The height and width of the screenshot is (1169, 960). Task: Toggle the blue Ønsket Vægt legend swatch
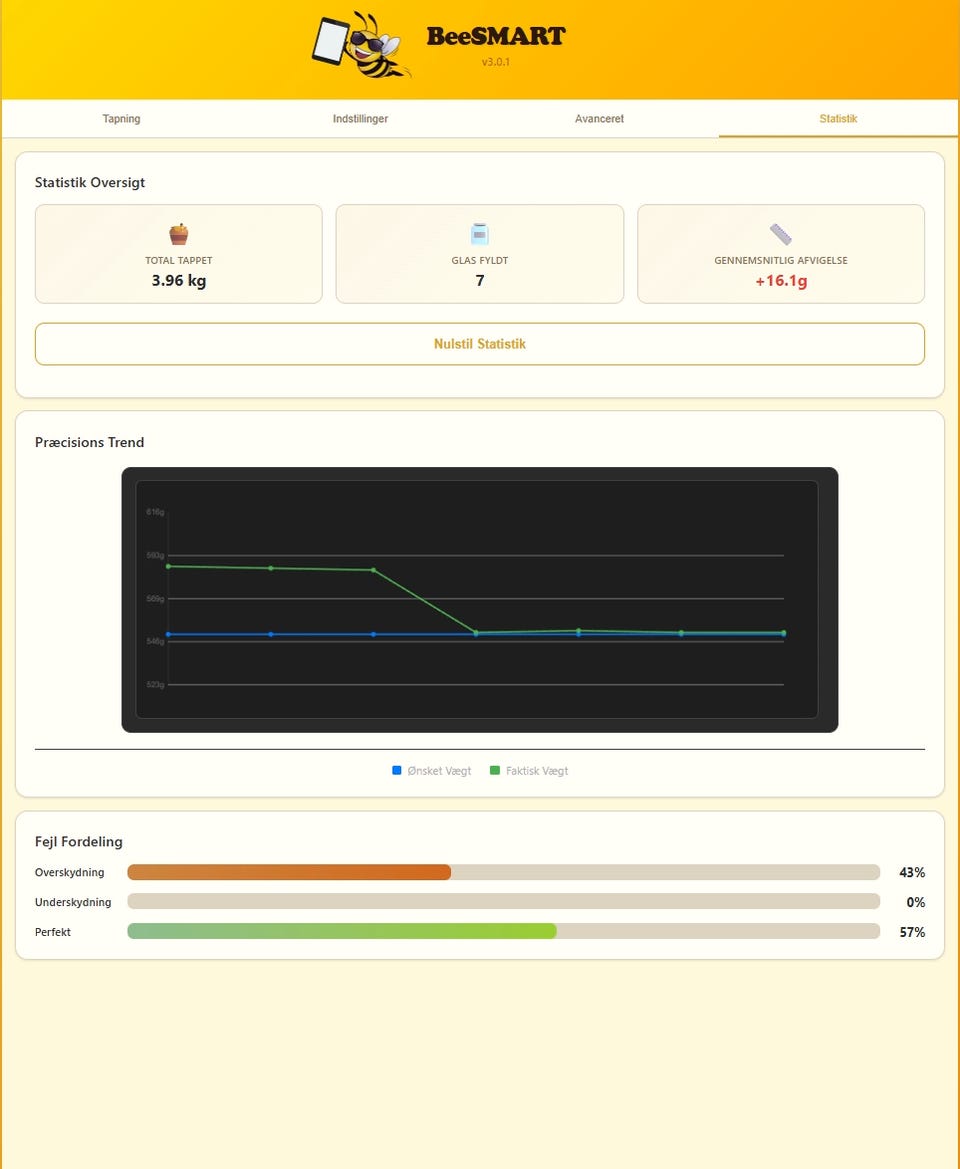point(397,770)
